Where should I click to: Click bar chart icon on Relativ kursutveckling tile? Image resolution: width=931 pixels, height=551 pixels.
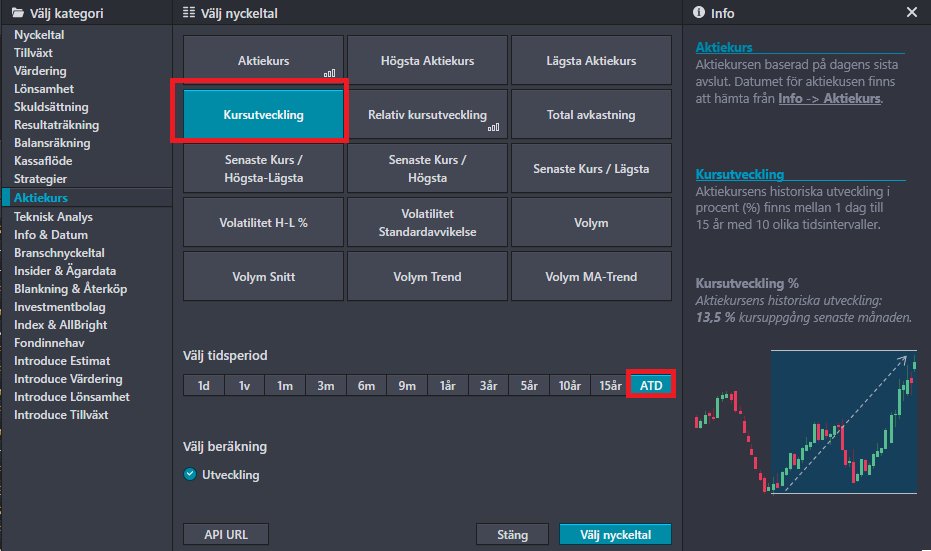493,127
